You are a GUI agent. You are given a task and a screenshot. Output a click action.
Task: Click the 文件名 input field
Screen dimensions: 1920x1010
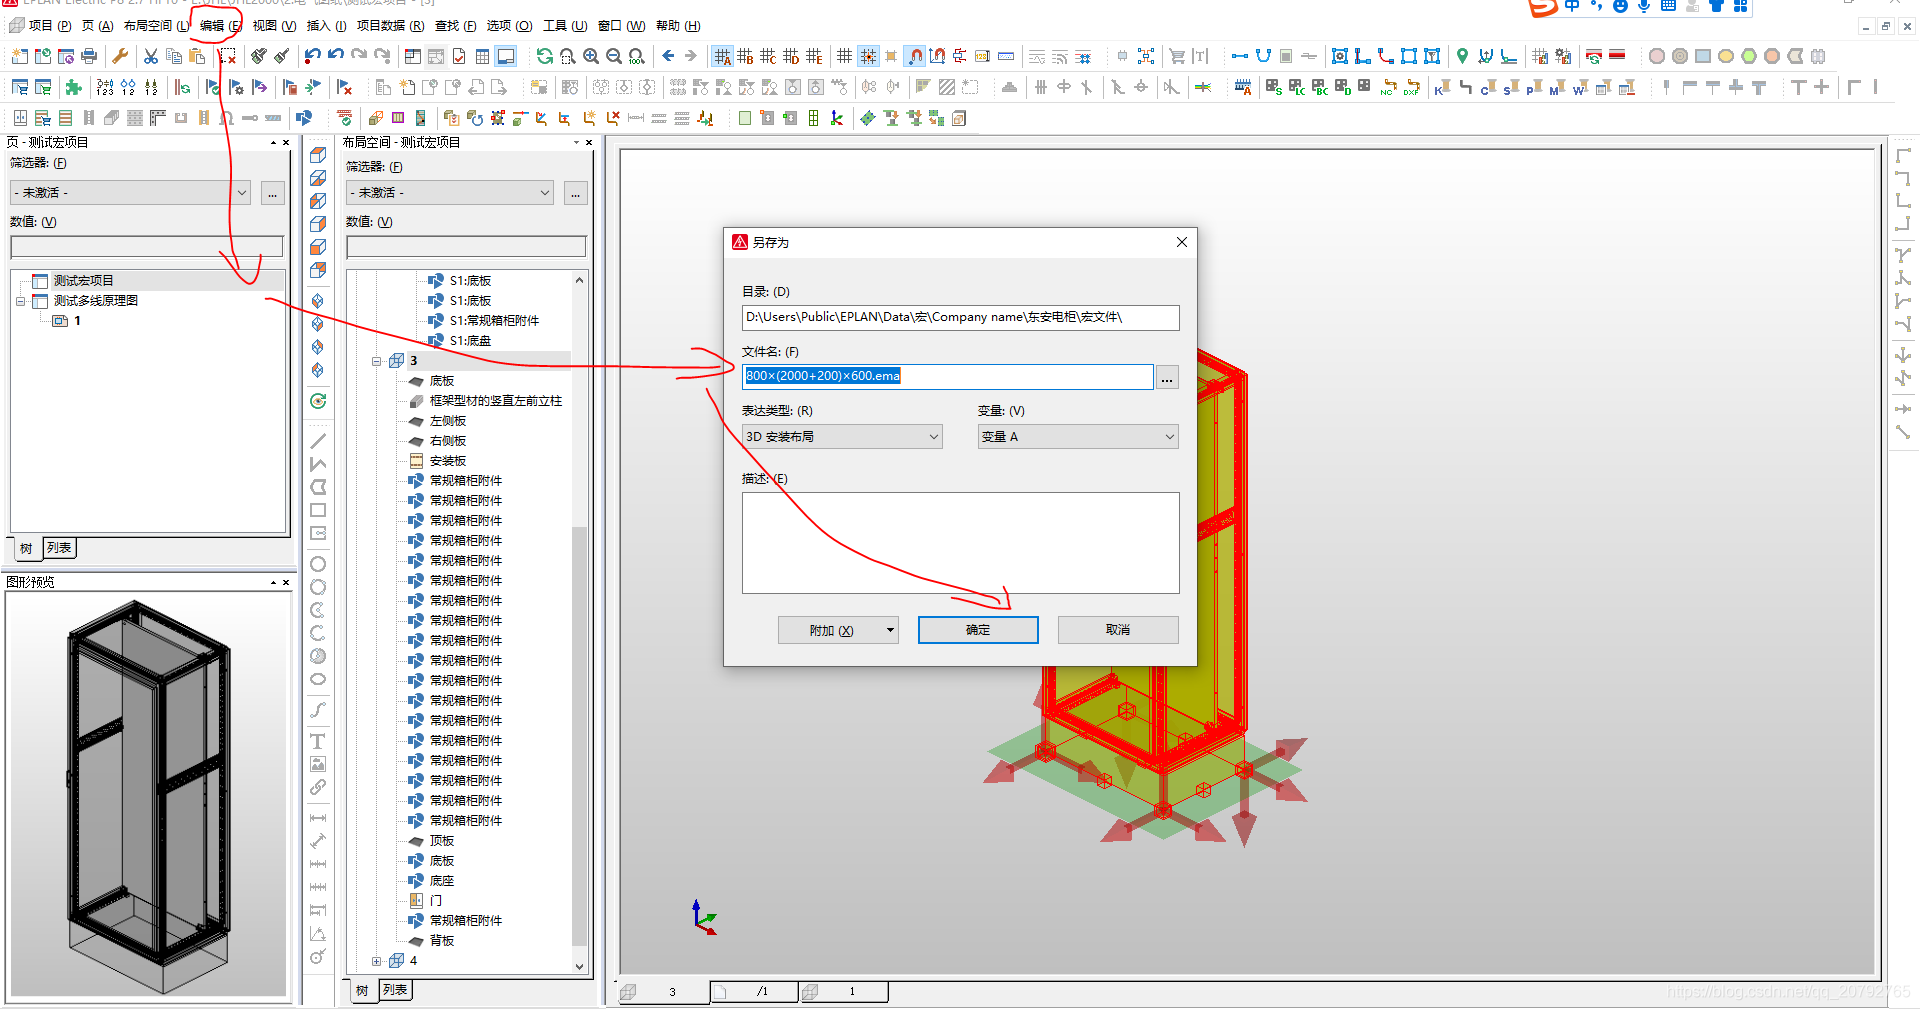pyautogui.click(x=946, y=376)
